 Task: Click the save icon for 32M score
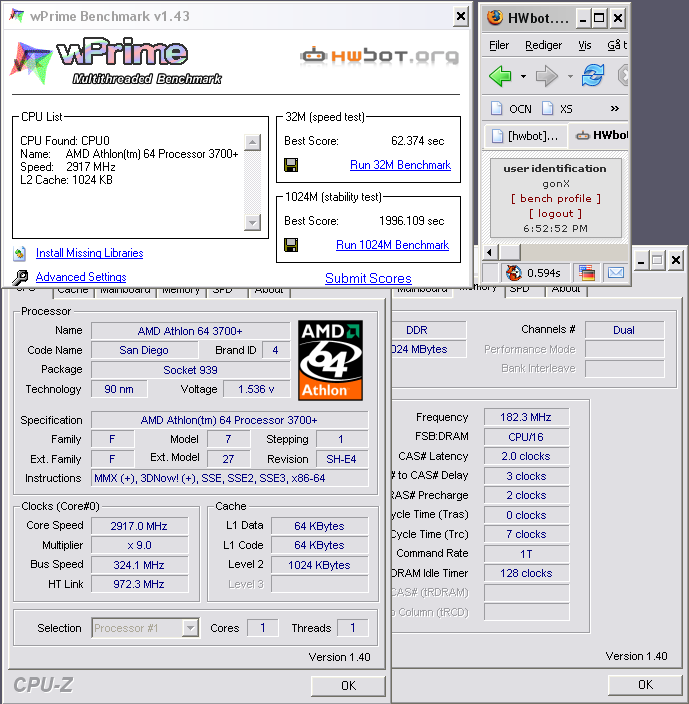[291, 165]
